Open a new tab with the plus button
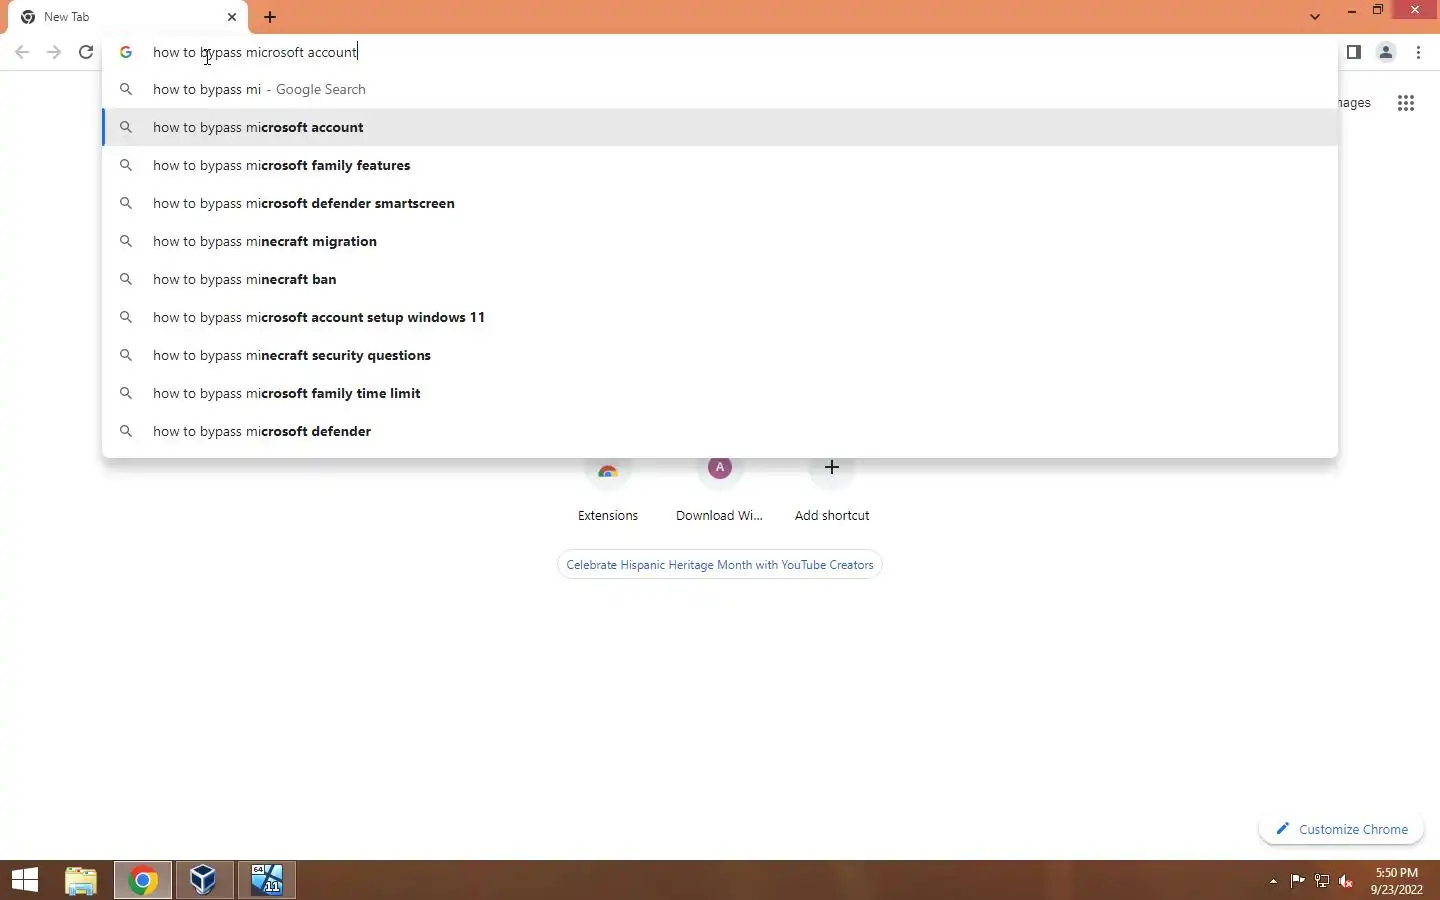1440x900 pixels. [270, 17]
